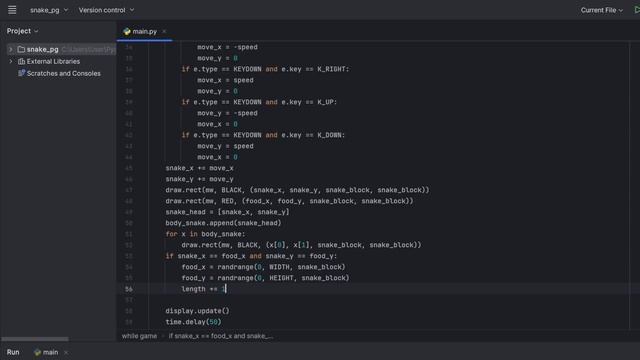The height and width of the screenshot is (360, 640).
Task: Open the Run tool window label
Action: click(13, 352)
